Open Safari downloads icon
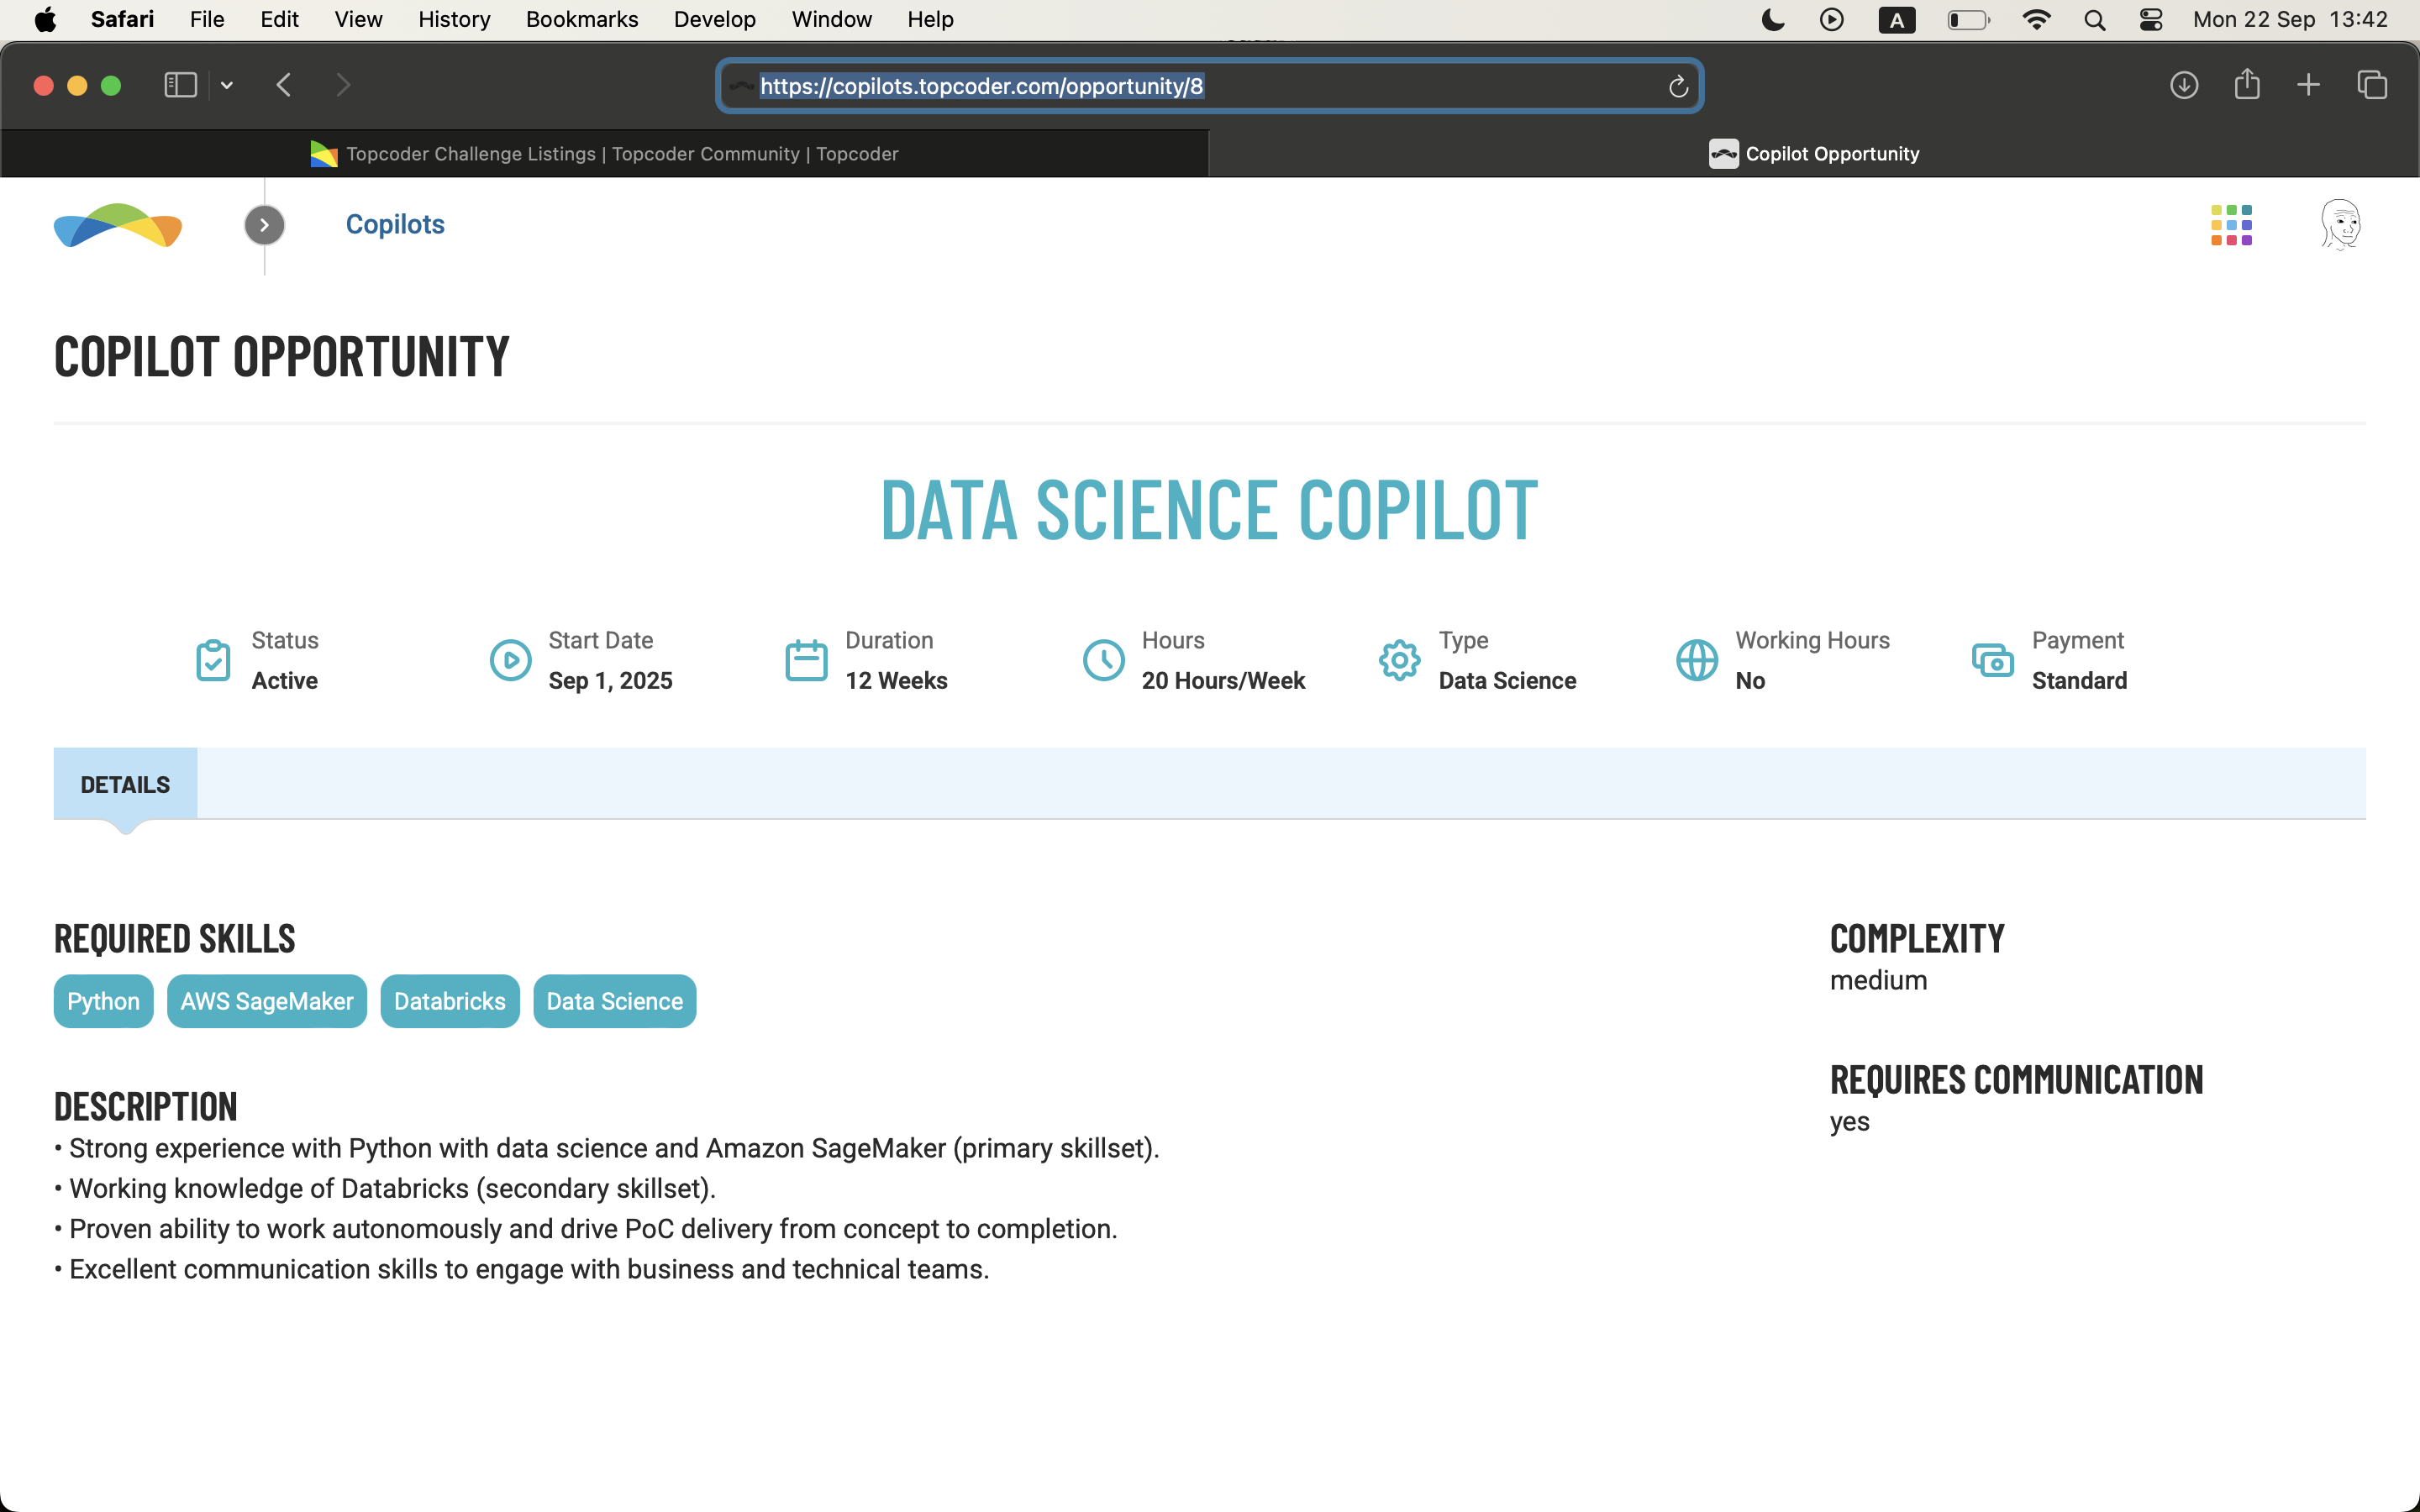Viewport: 2420px width, 1512px height. (2183, 85)
